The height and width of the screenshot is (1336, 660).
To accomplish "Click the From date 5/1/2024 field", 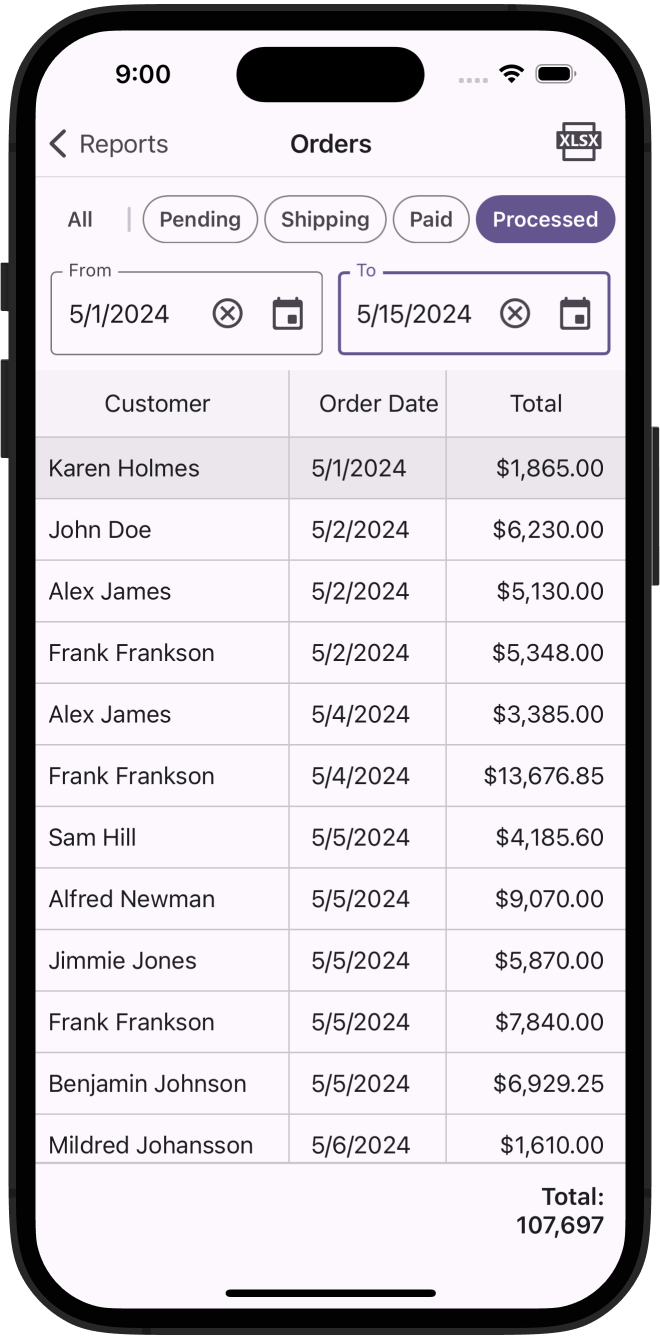I will [x=119, y=314].
